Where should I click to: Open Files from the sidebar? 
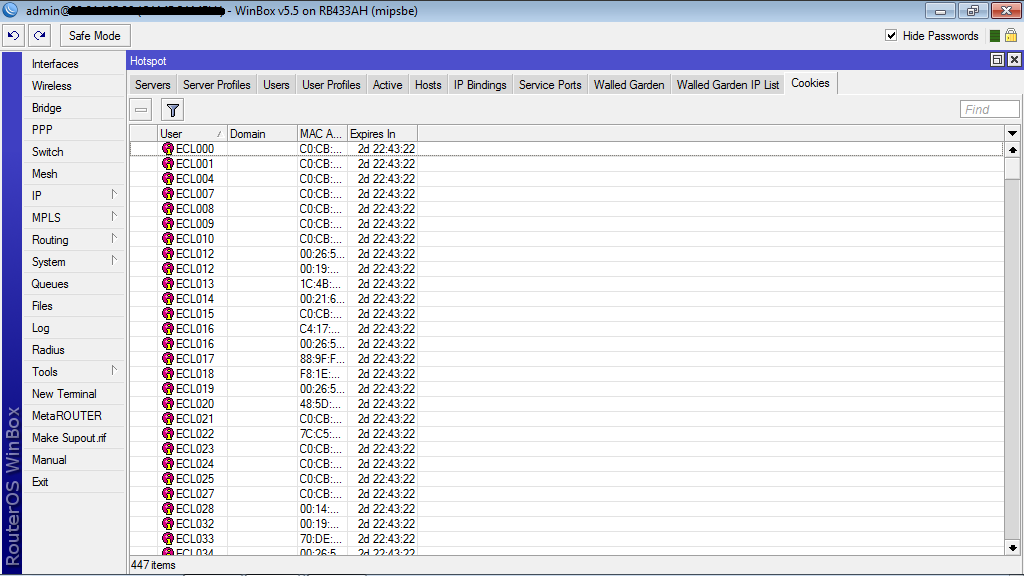click(x=74, y=306)
